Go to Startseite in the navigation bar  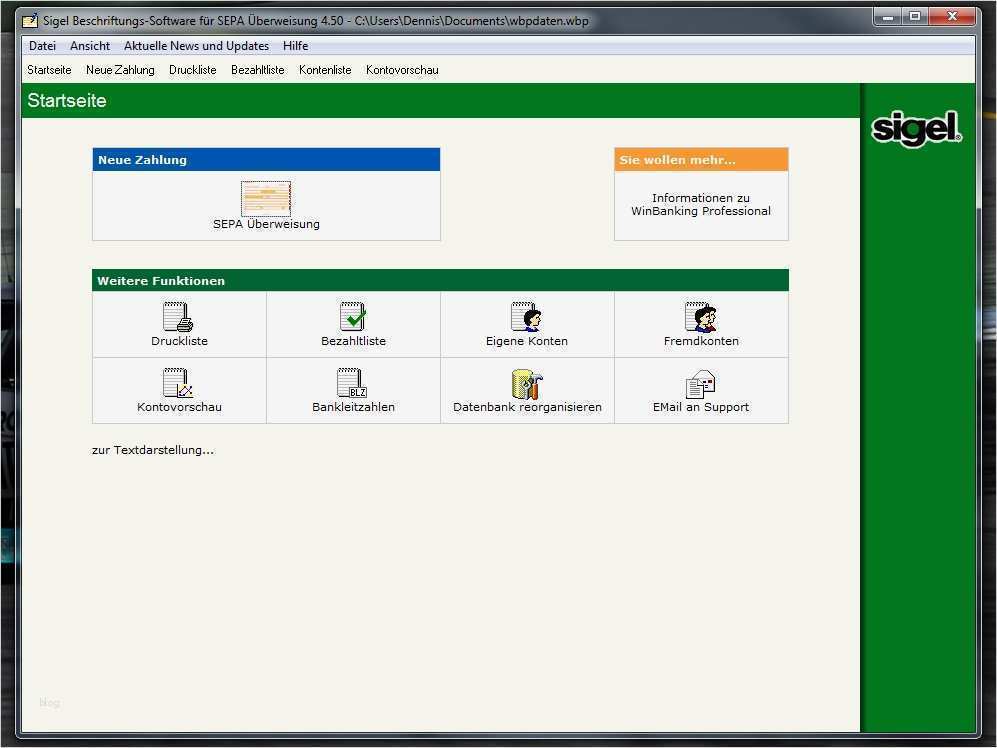pyautogui.click(x=49, y=70)
